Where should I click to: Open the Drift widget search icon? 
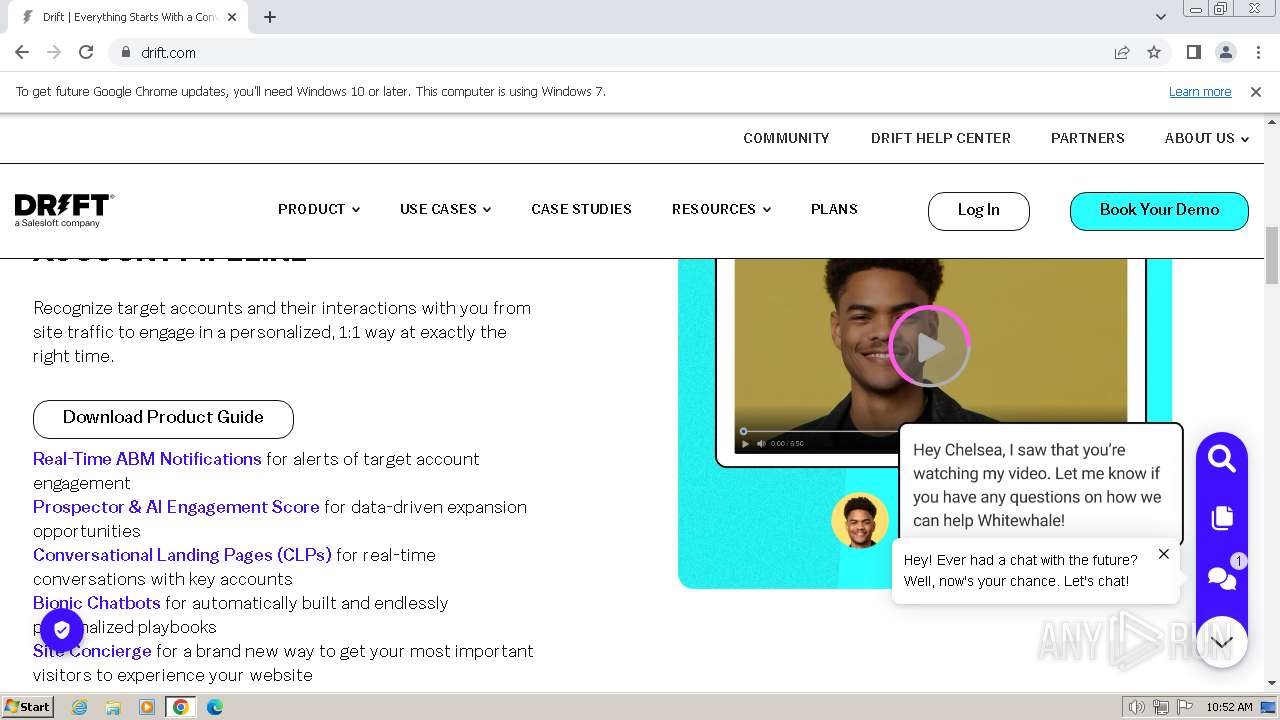[x=1221, y=459]
